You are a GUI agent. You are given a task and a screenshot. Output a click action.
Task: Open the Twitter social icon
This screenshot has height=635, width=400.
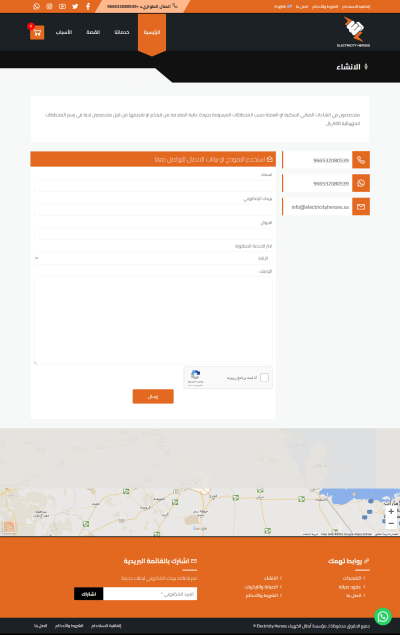click(75, 6)
